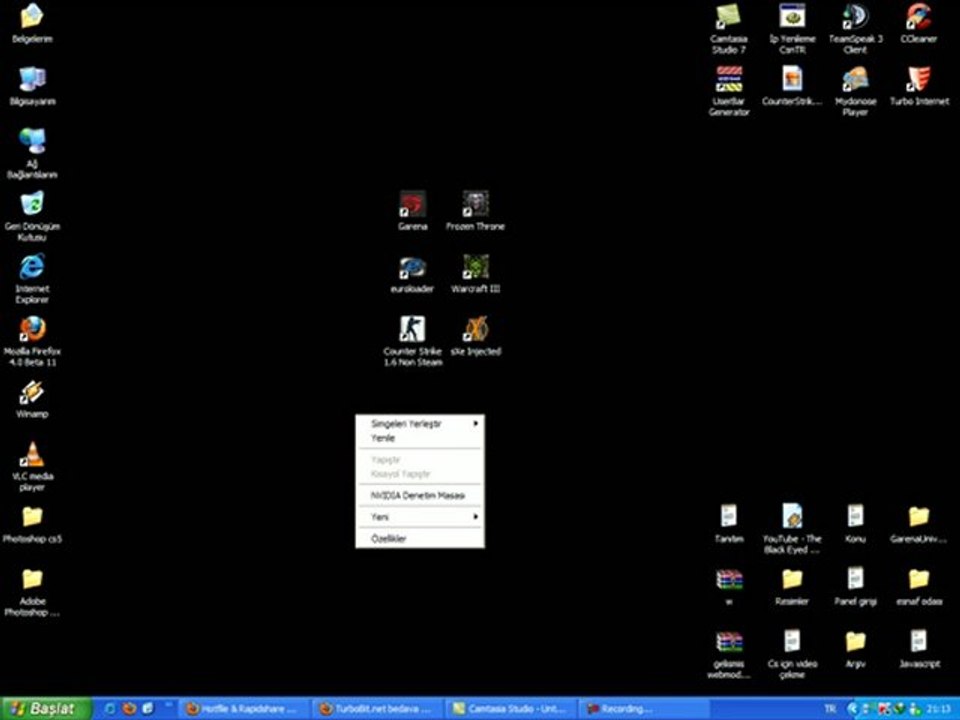960x720 pixels.
Task: Select the Camtasia Studio 7 shortcut
Action: (729, 29)
